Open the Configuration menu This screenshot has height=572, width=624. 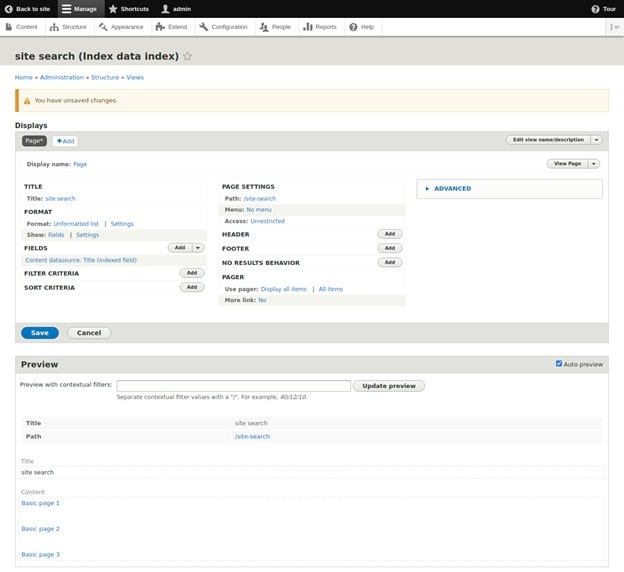[x=223, y=27]
